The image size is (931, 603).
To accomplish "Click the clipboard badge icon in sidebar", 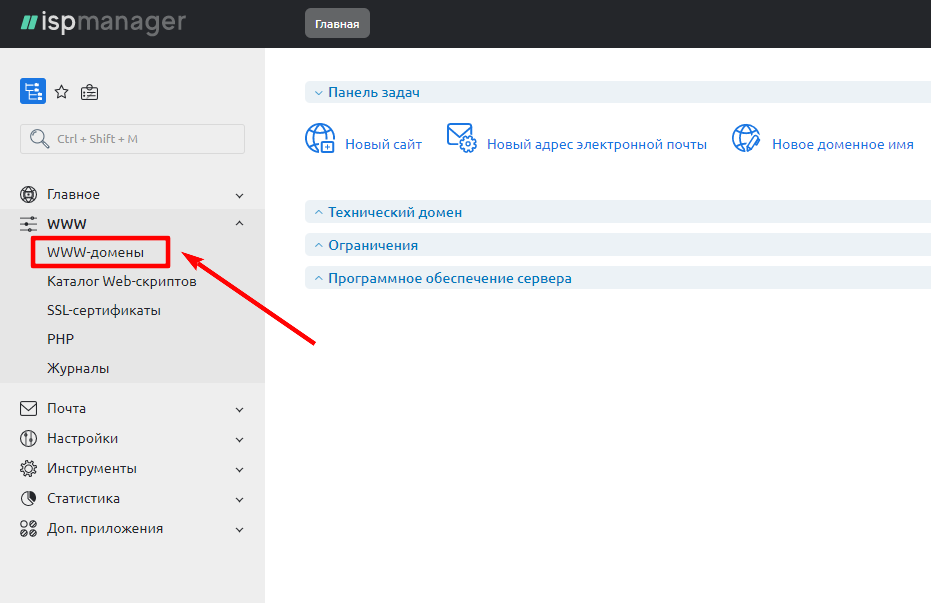I will click(90, 92).
